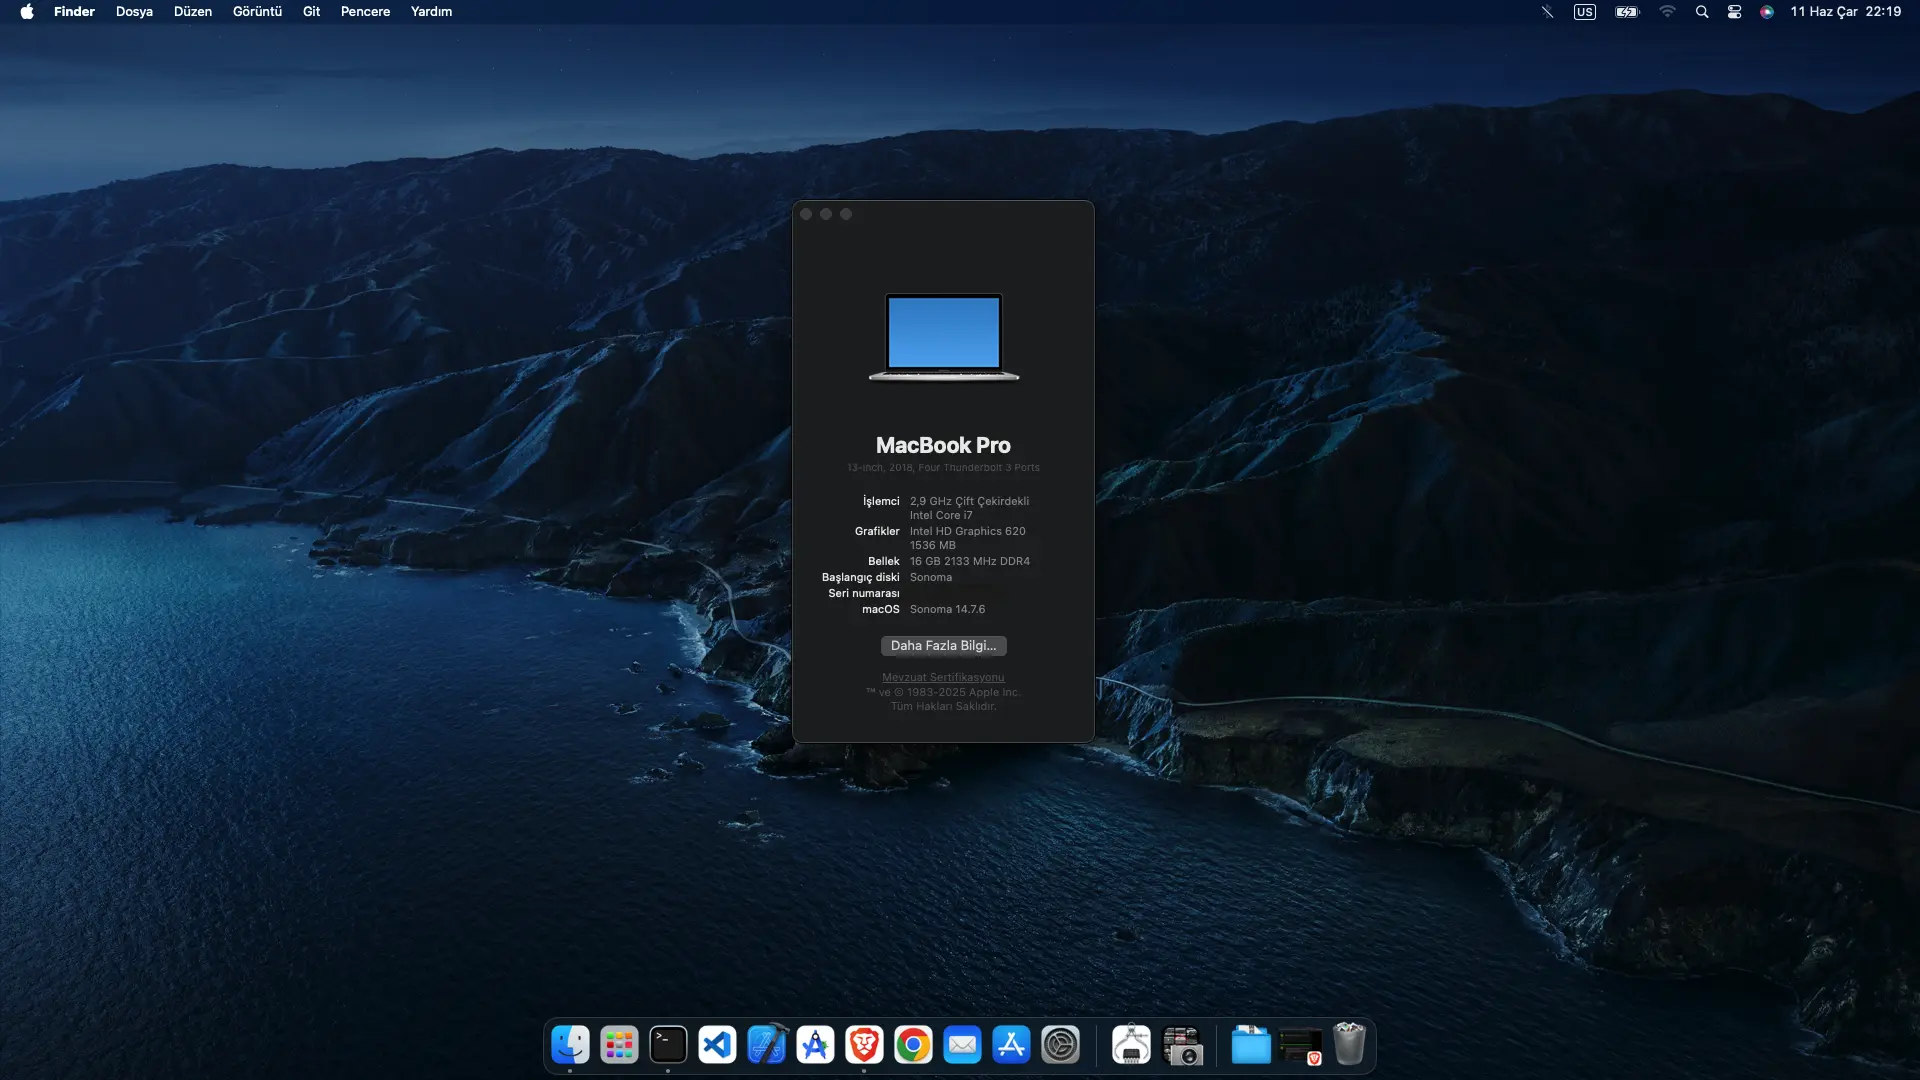Click the 13-inch, 2018 model subtitle
The width and height of the screenshot is (1920, 1080).
tap(943, 468)
